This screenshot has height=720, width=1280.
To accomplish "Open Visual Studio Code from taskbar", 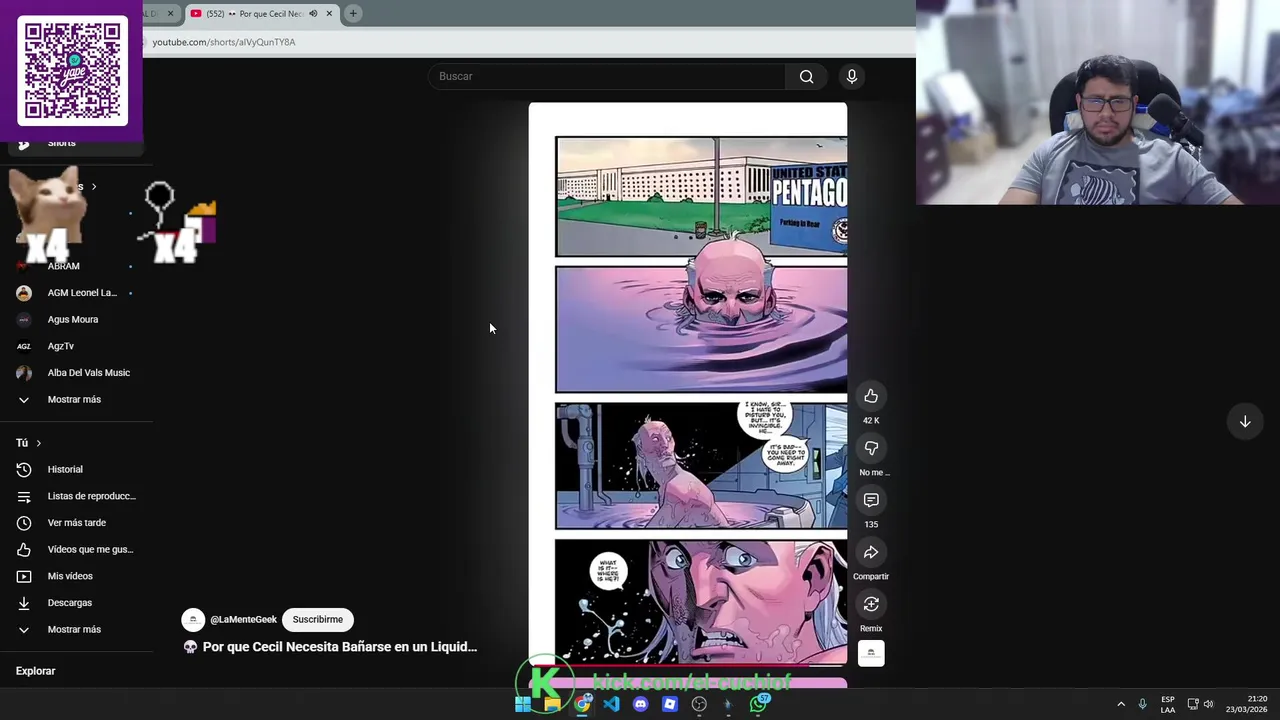I will click(x=611, y=704).
